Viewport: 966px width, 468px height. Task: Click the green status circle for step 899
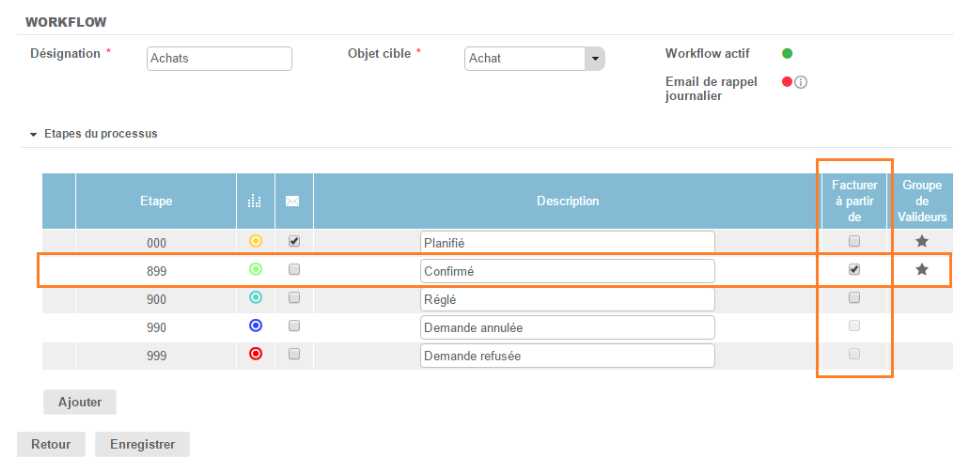pyautogui.click(x=255, y=270)
